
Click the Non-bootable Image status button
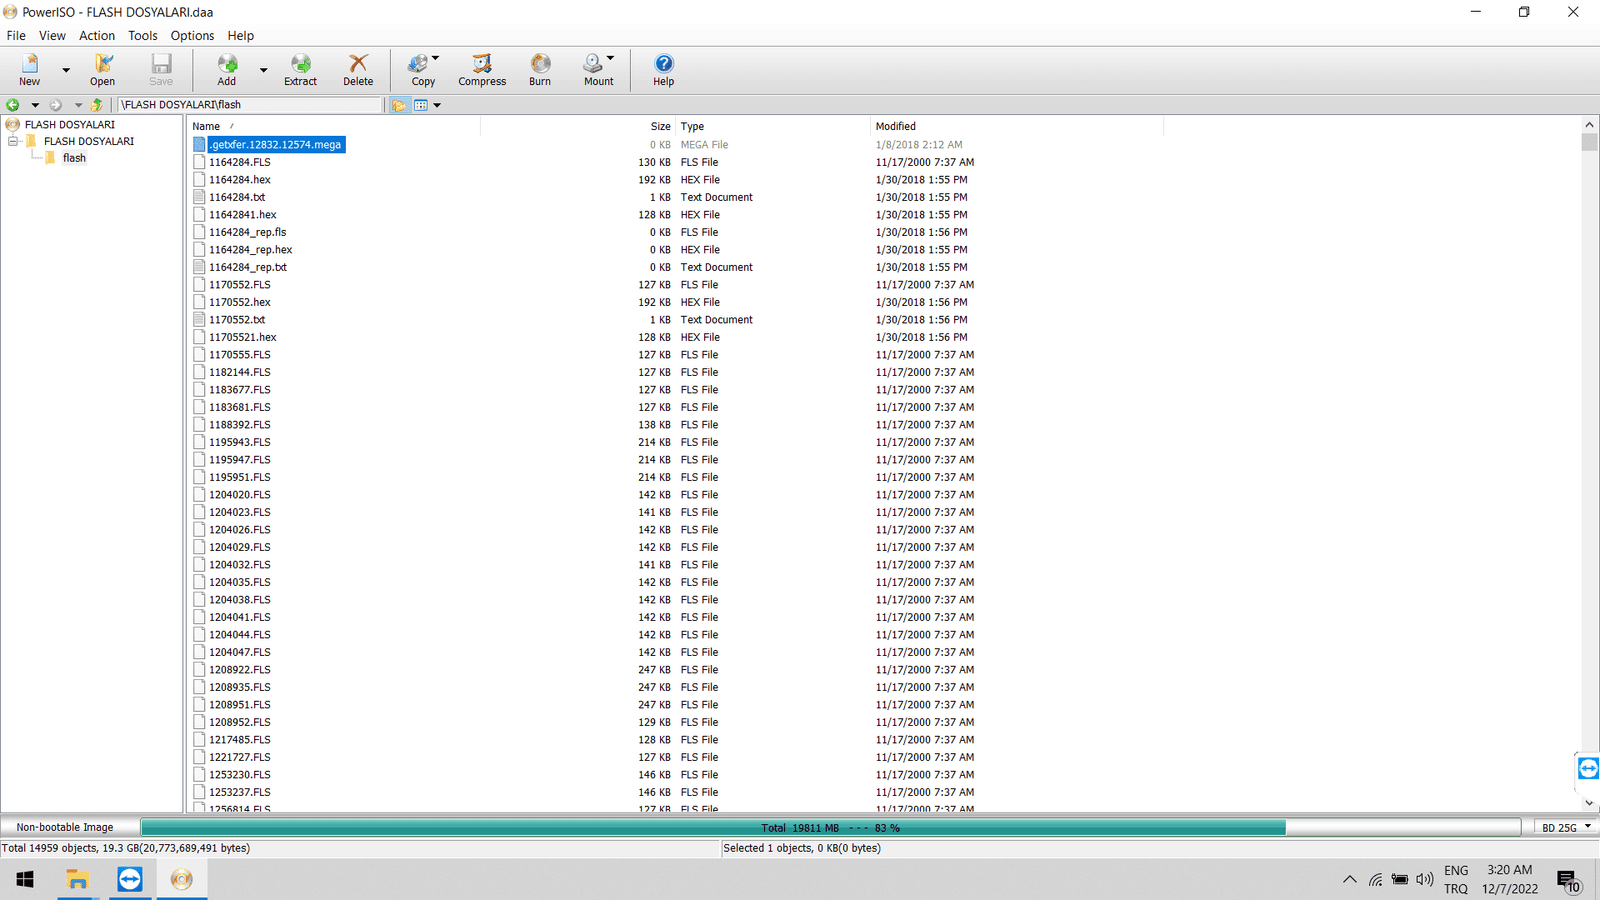click(x=65, y=827)
